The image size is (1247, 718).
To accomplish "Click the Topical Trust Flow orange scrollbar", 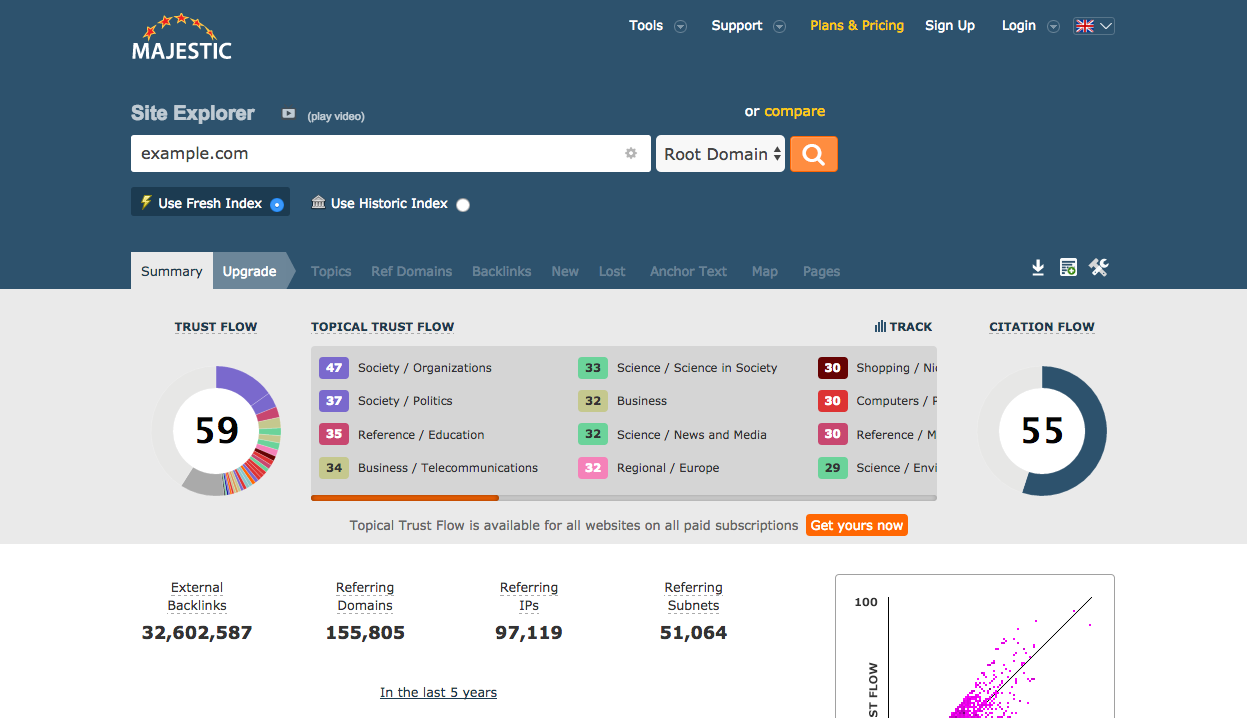I will [404, 497].
